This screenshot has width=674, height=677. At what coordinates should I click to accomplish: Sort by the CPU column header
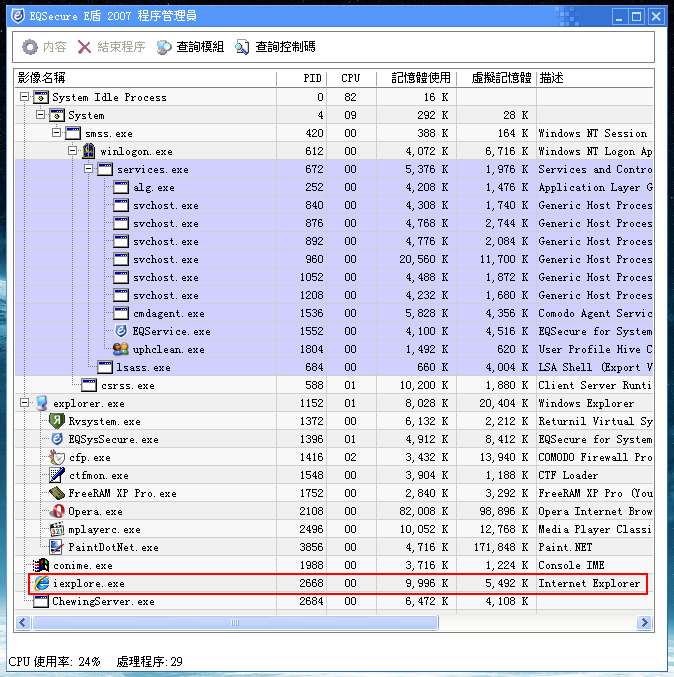tap(351, 78)
